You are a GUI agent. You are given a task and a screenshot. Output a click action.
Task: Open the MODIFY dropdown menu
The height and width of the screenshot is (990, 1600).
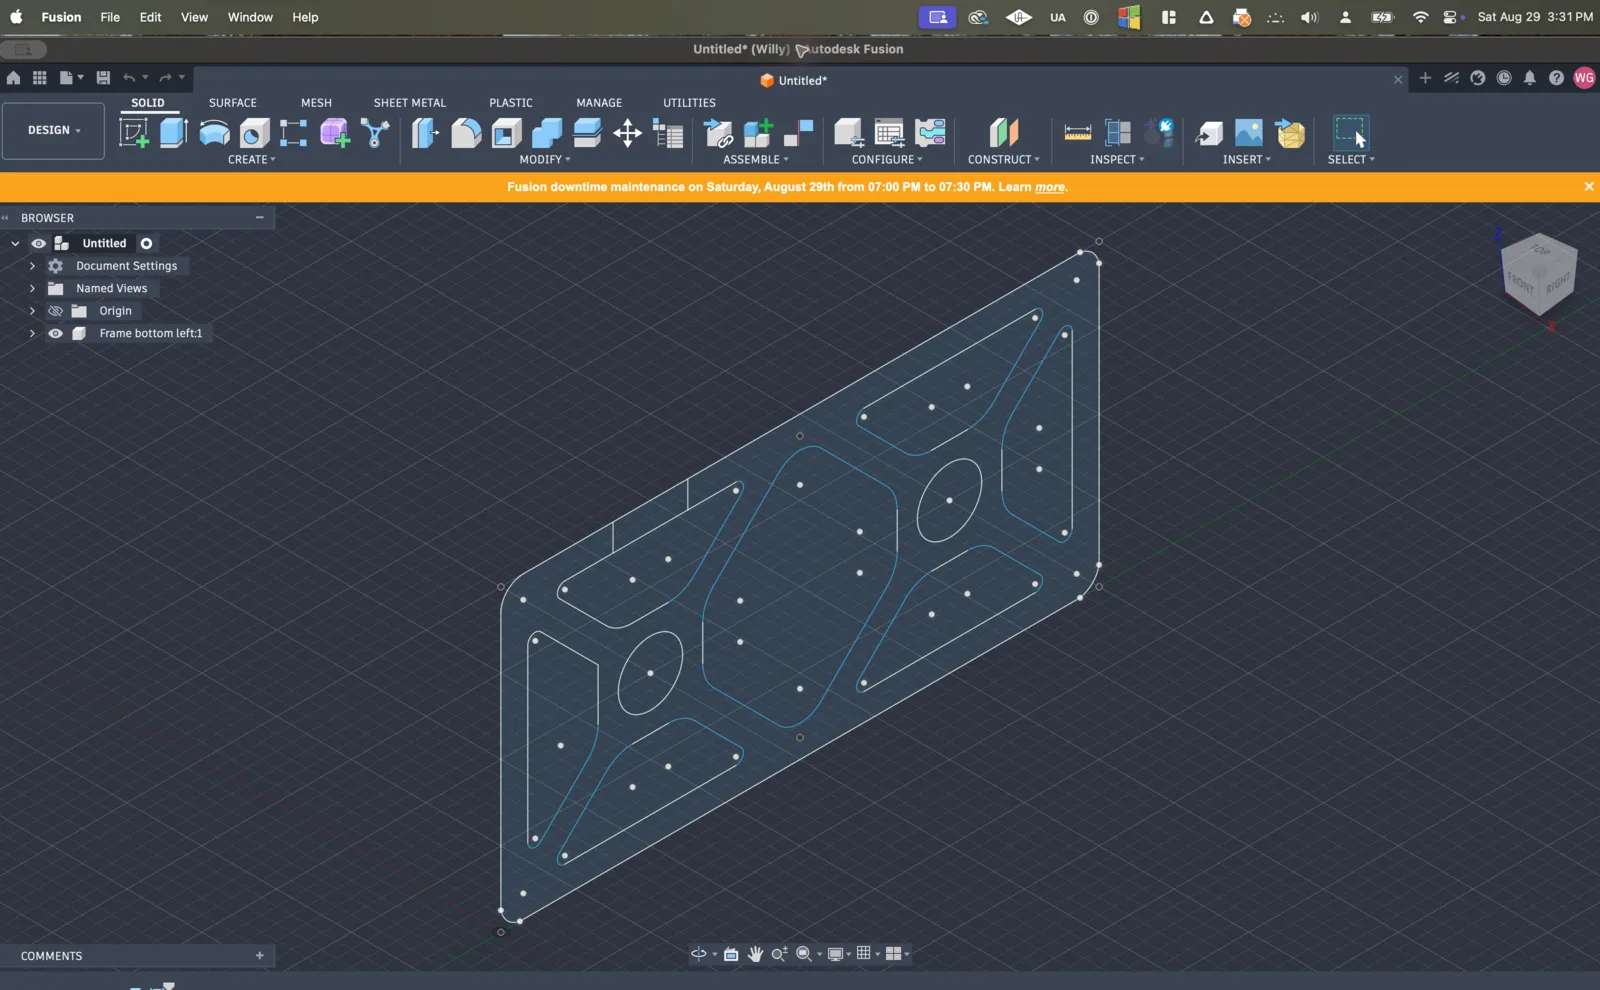click(x=545, y=160)
